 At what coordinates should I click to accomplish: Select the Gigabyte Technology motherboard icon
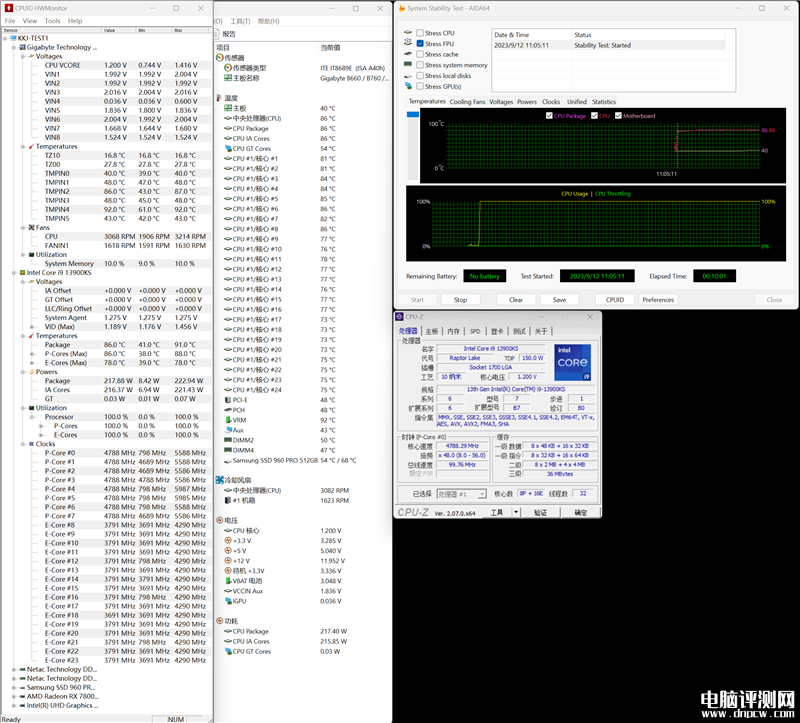click(x=22, y=47)
